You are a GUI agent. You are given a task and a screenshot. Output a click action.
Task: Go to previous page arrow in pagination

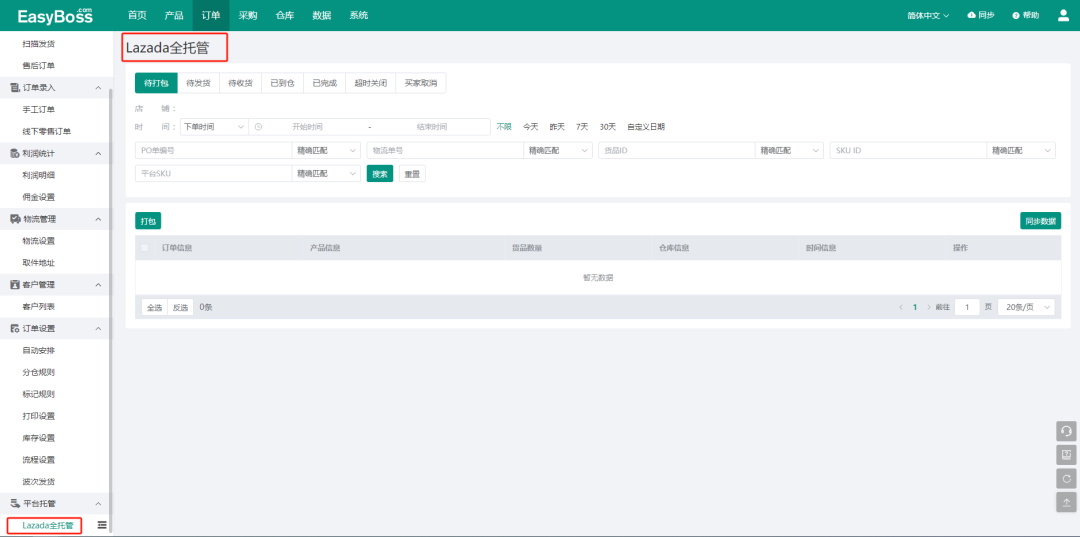coord(901,307)
